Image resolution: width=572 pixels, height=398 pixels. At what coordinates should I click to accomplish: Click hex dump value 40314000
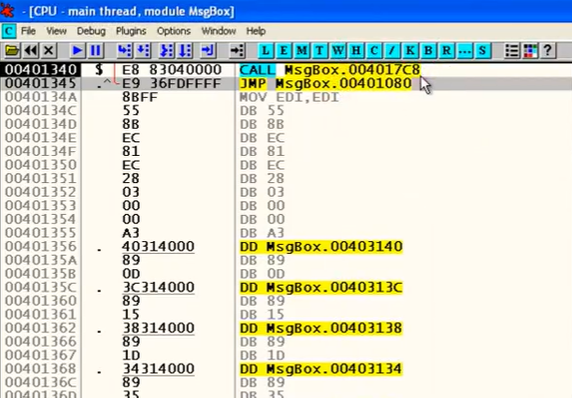tap(158, 247)
